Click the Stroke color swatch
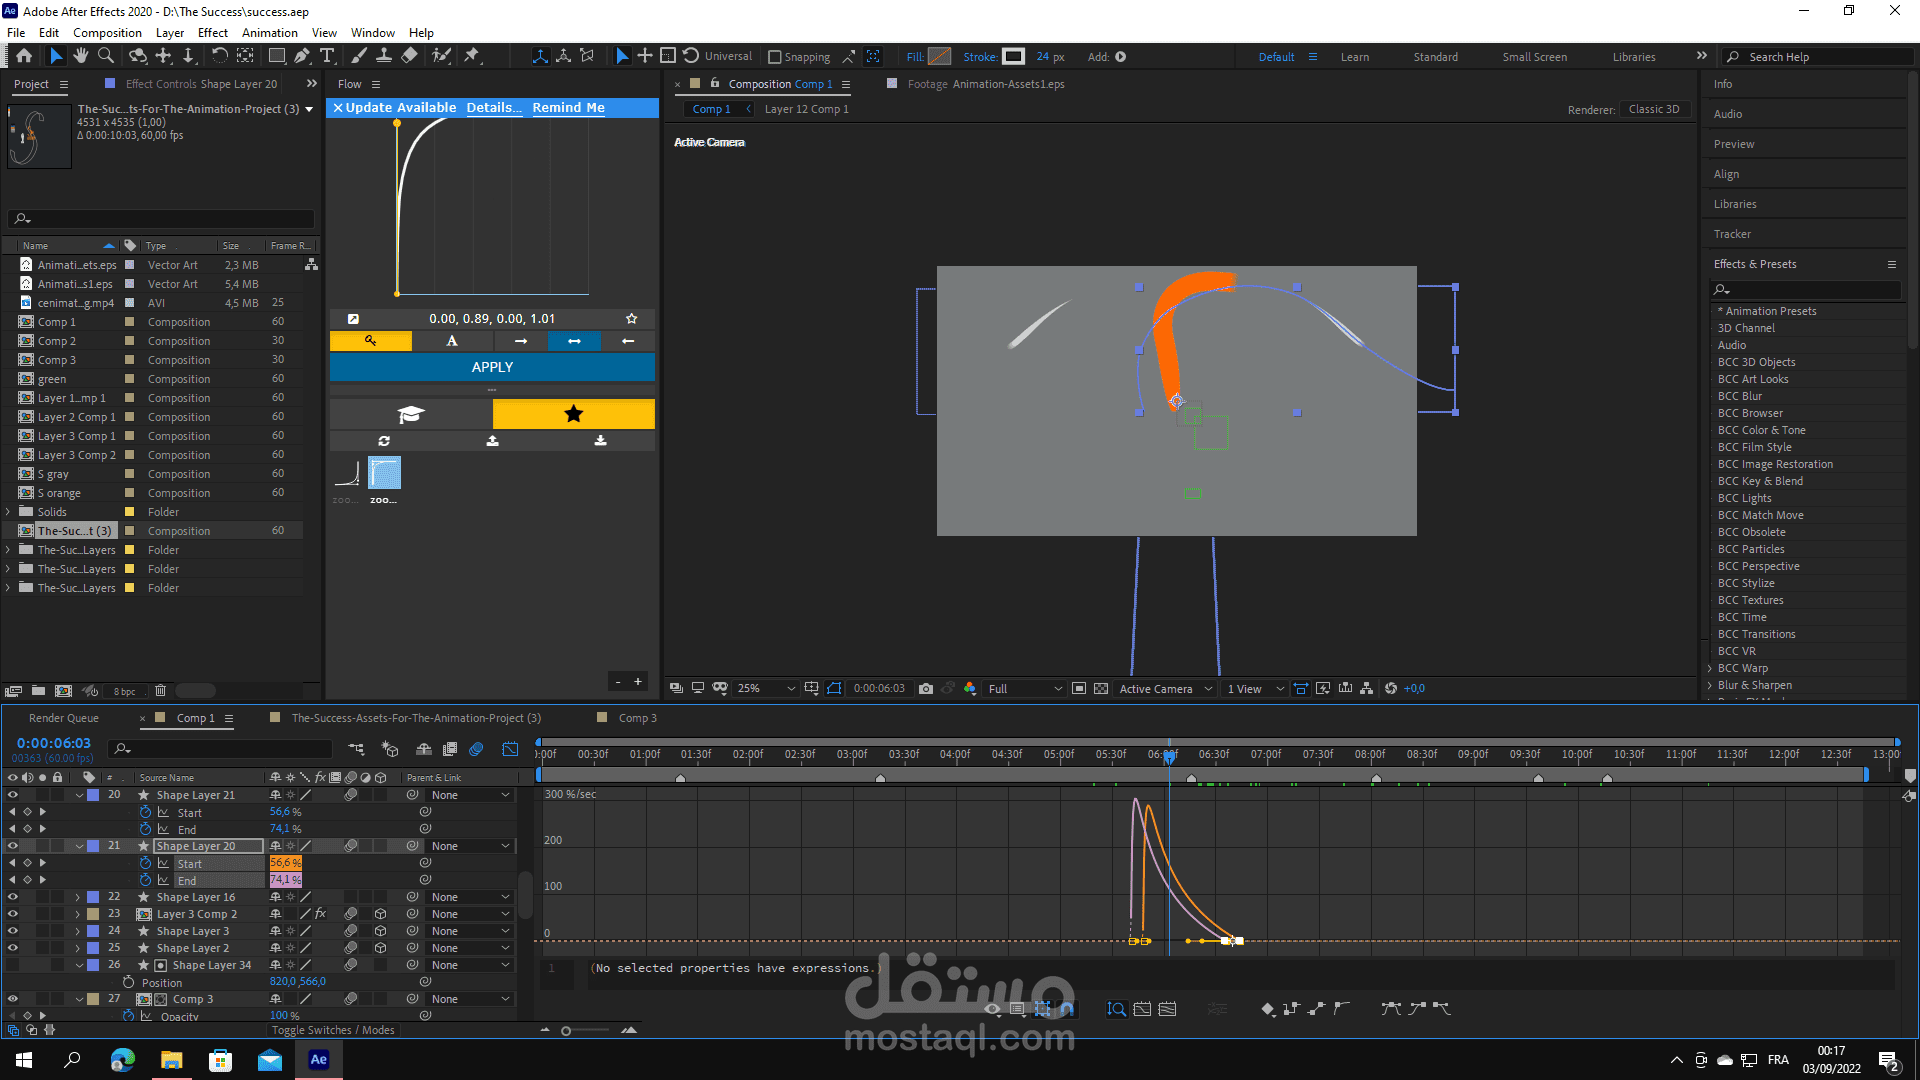The width and height of the screenshot is (1920, 1080). pos(1013,57)
